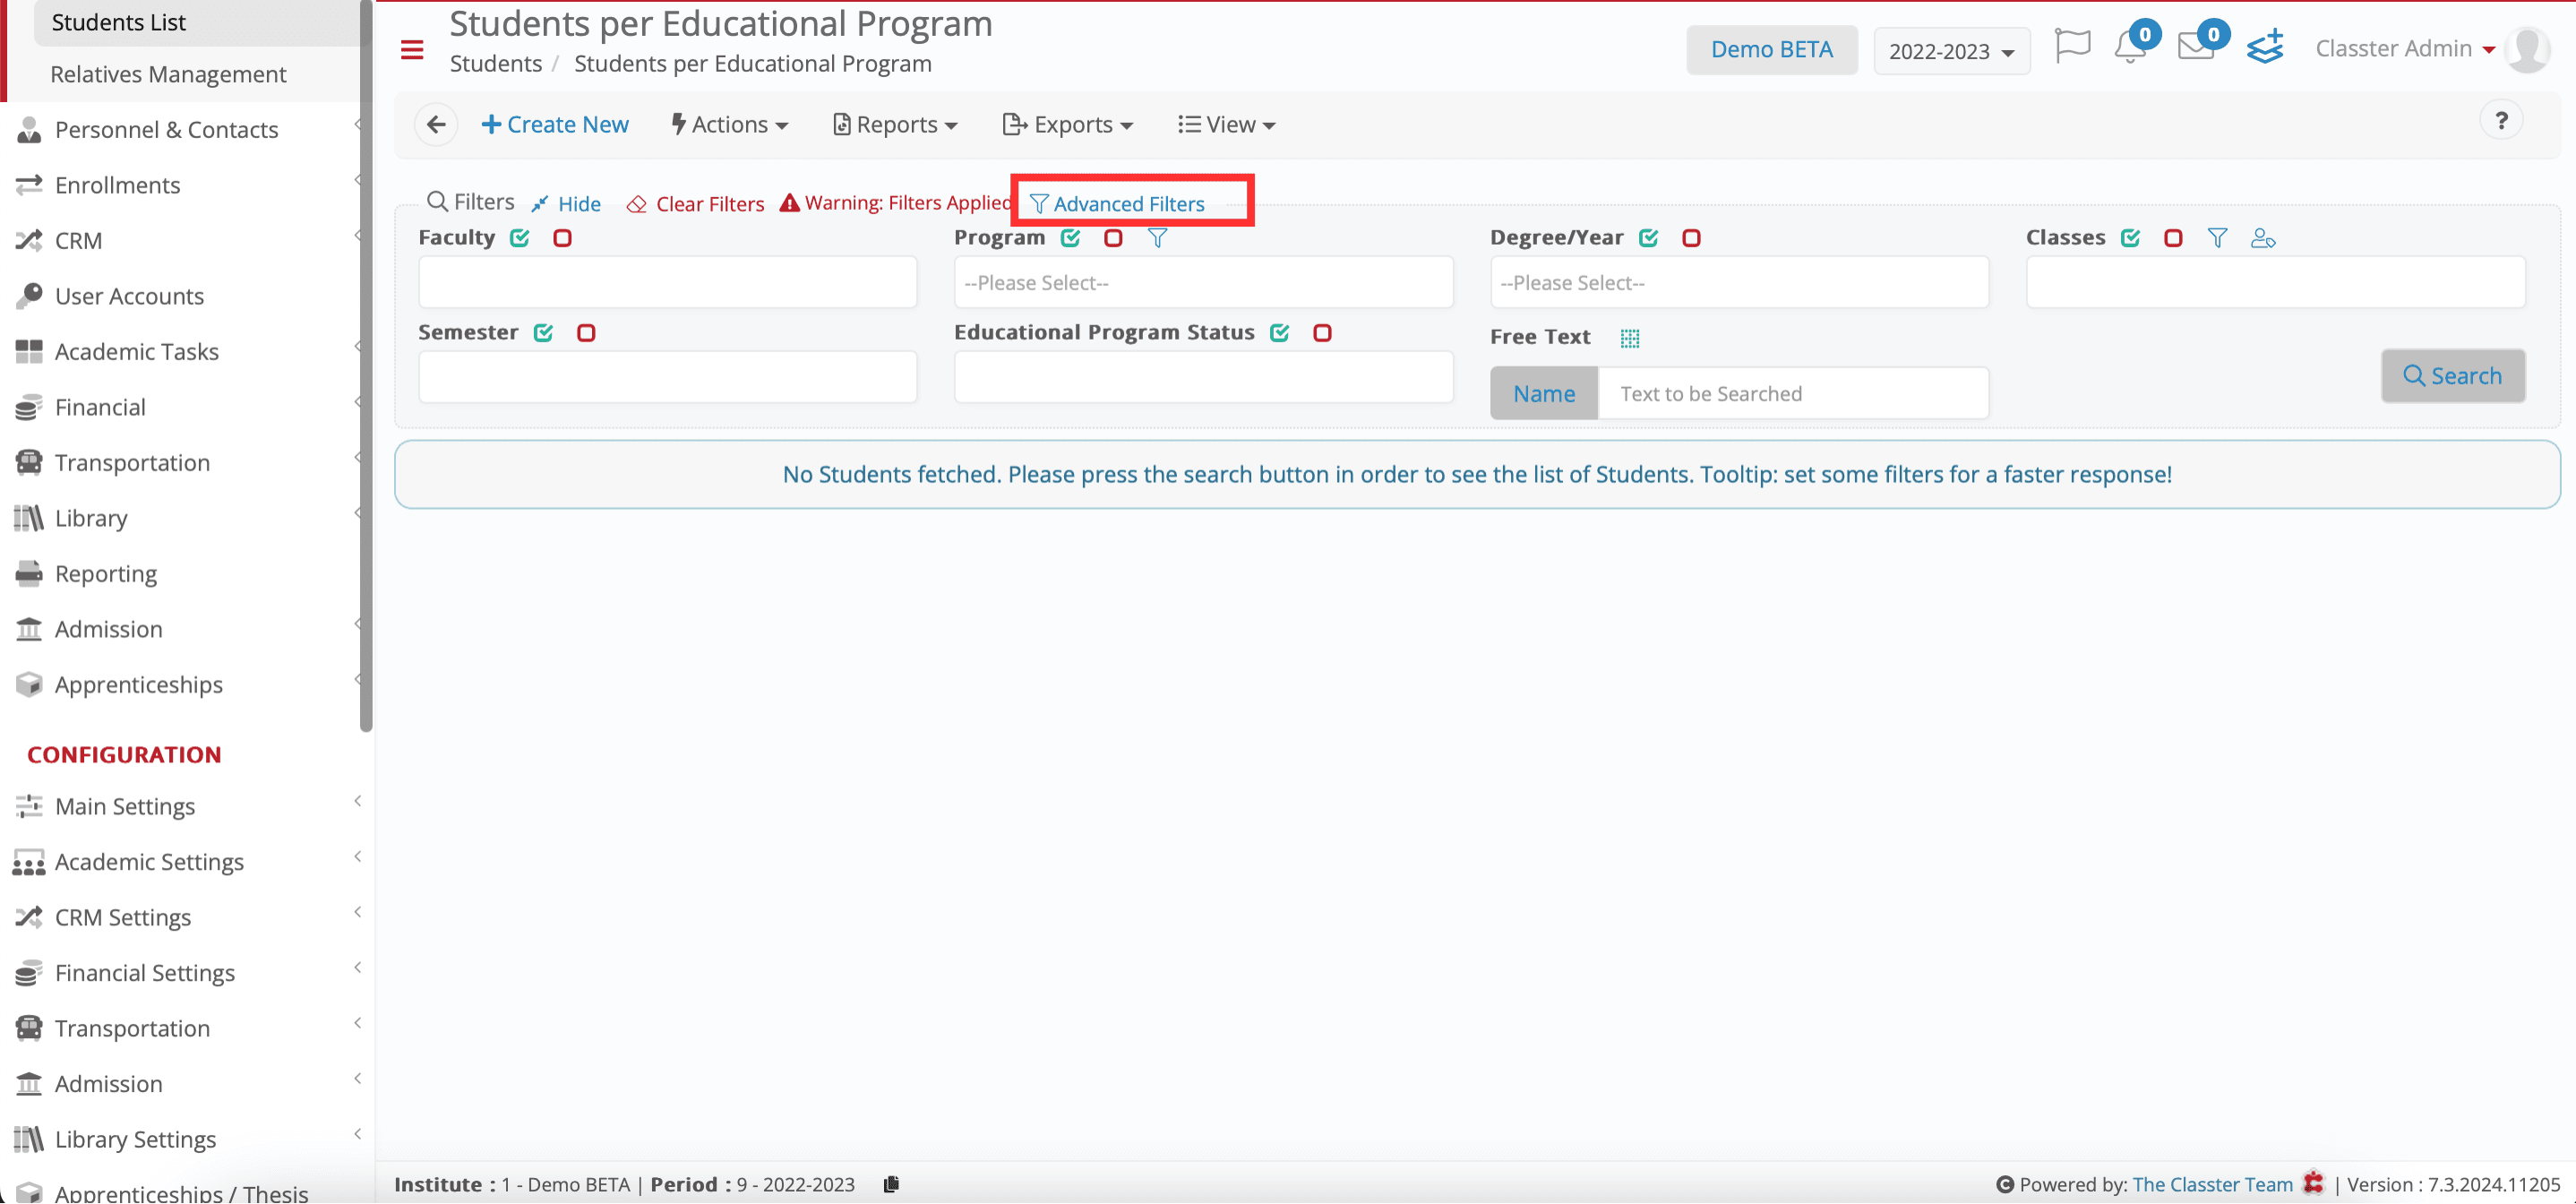Image resolution: width=2576 pixels, height=1204 pixels.
Task: Open the View dropdown
Action: pos(1227,125)
